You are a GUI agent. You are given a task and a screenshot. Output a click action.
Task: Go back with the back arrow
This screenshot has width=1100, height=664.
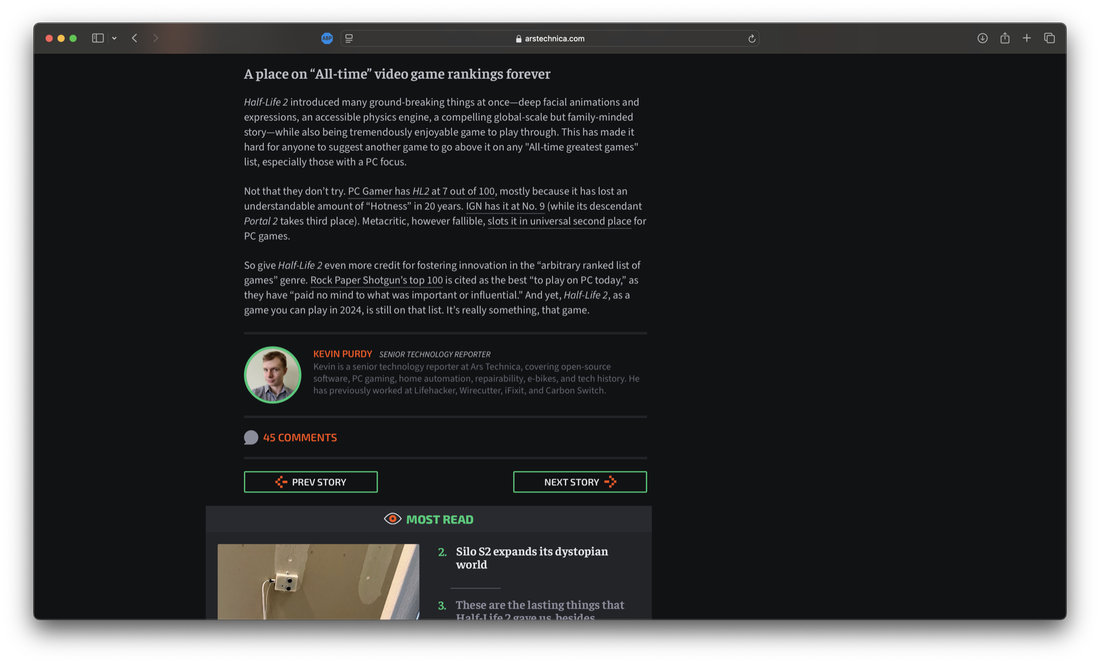point(135,39)
